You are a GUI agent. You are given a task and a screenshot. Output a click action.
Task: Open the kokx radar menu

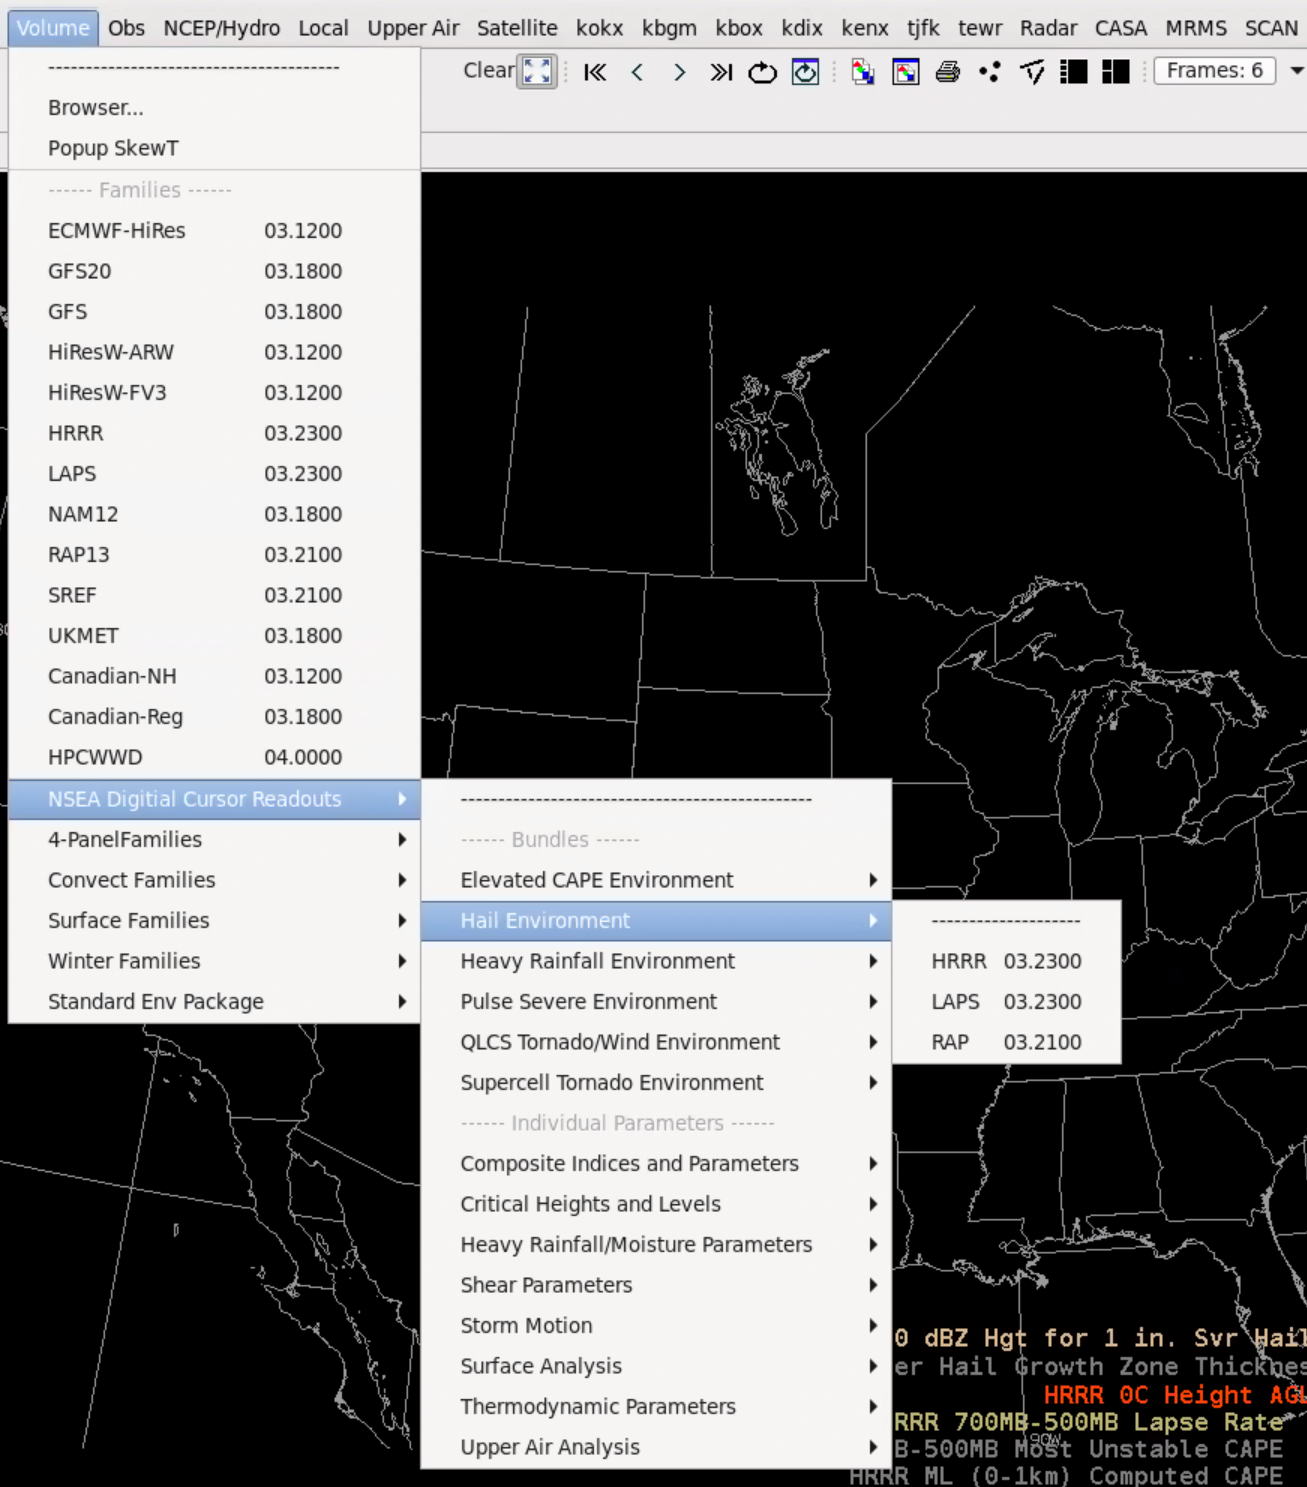[x=600, y=28]
